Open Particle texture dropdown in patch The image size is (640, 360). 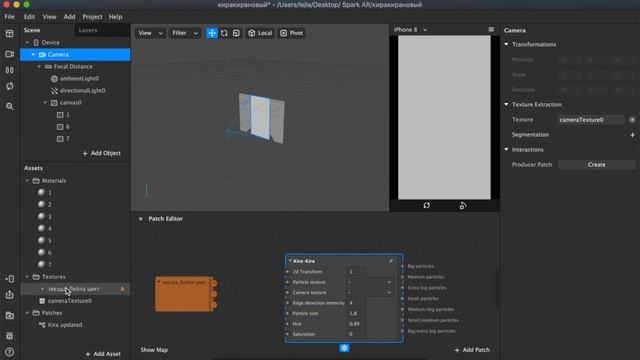pos(369,282)
